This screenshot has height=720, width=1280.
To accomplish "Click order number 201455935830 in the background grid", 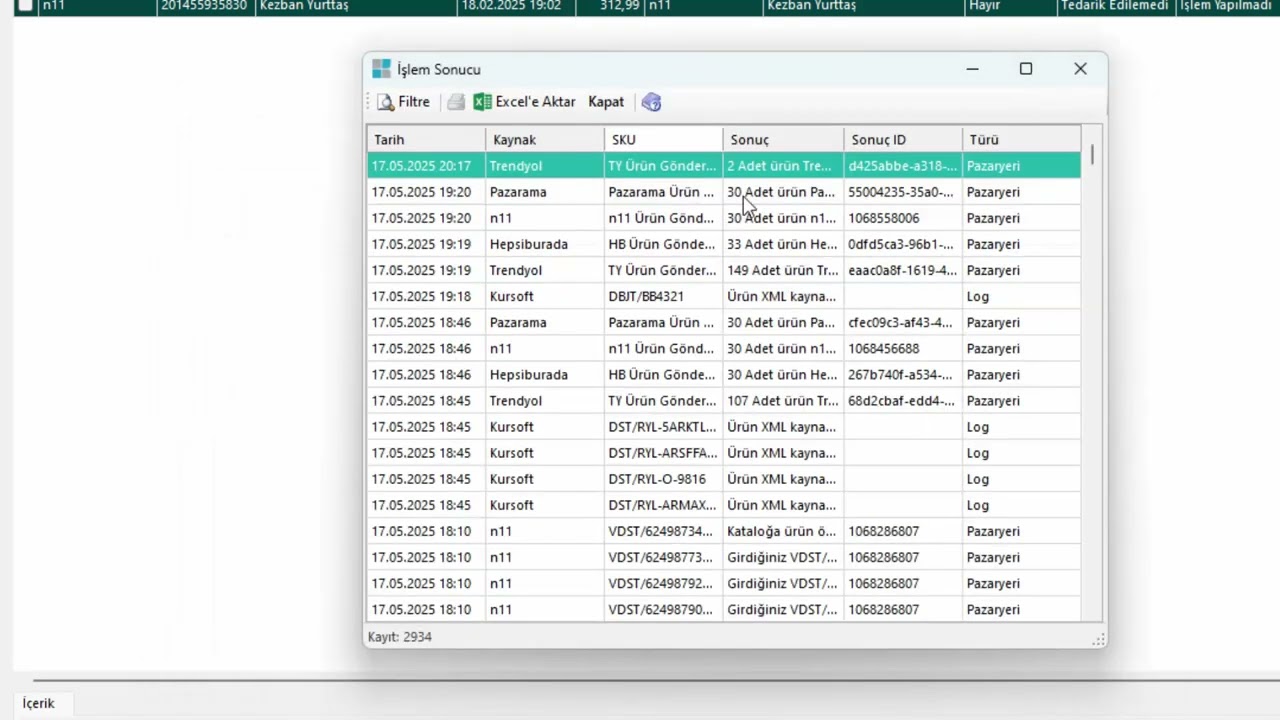I will (204, 6).
